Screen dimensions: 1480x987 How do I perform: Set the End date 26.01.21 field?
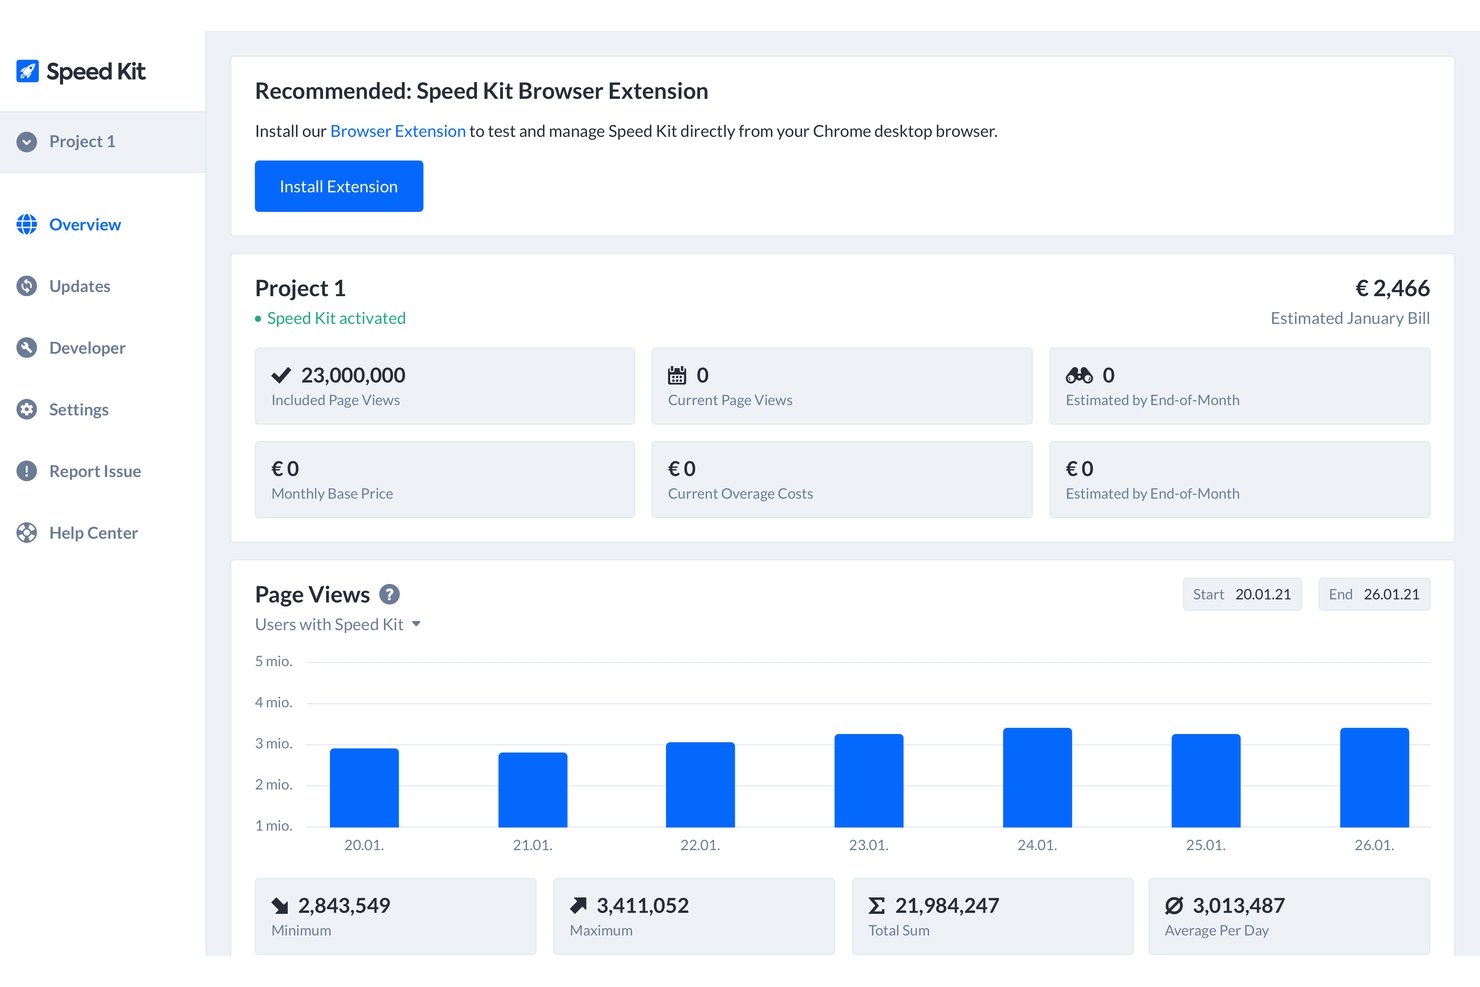click(x=1374, y=594)
